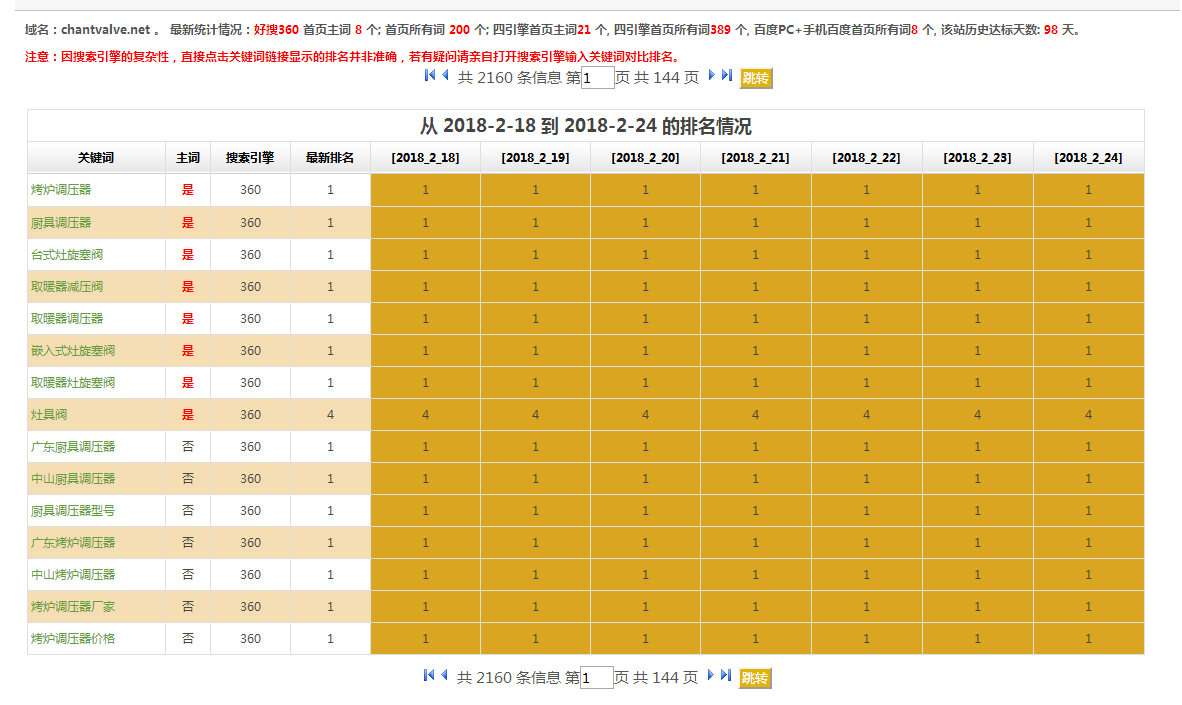Jump to last page using top pagination icon
The image size is (1182, 705).
[x=726, y=76]
